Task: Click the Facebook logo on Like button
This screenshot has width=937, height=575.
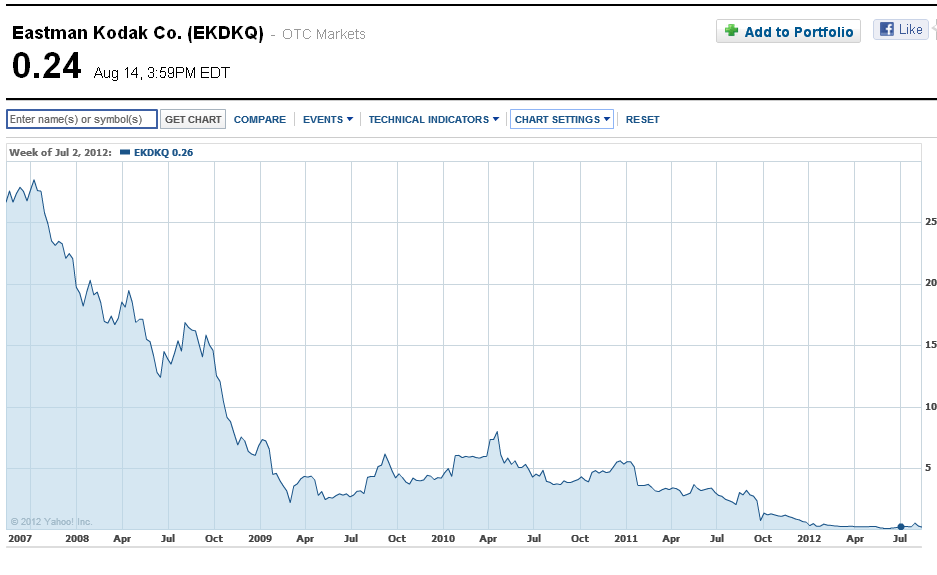Action: click(x=887, y=29)
